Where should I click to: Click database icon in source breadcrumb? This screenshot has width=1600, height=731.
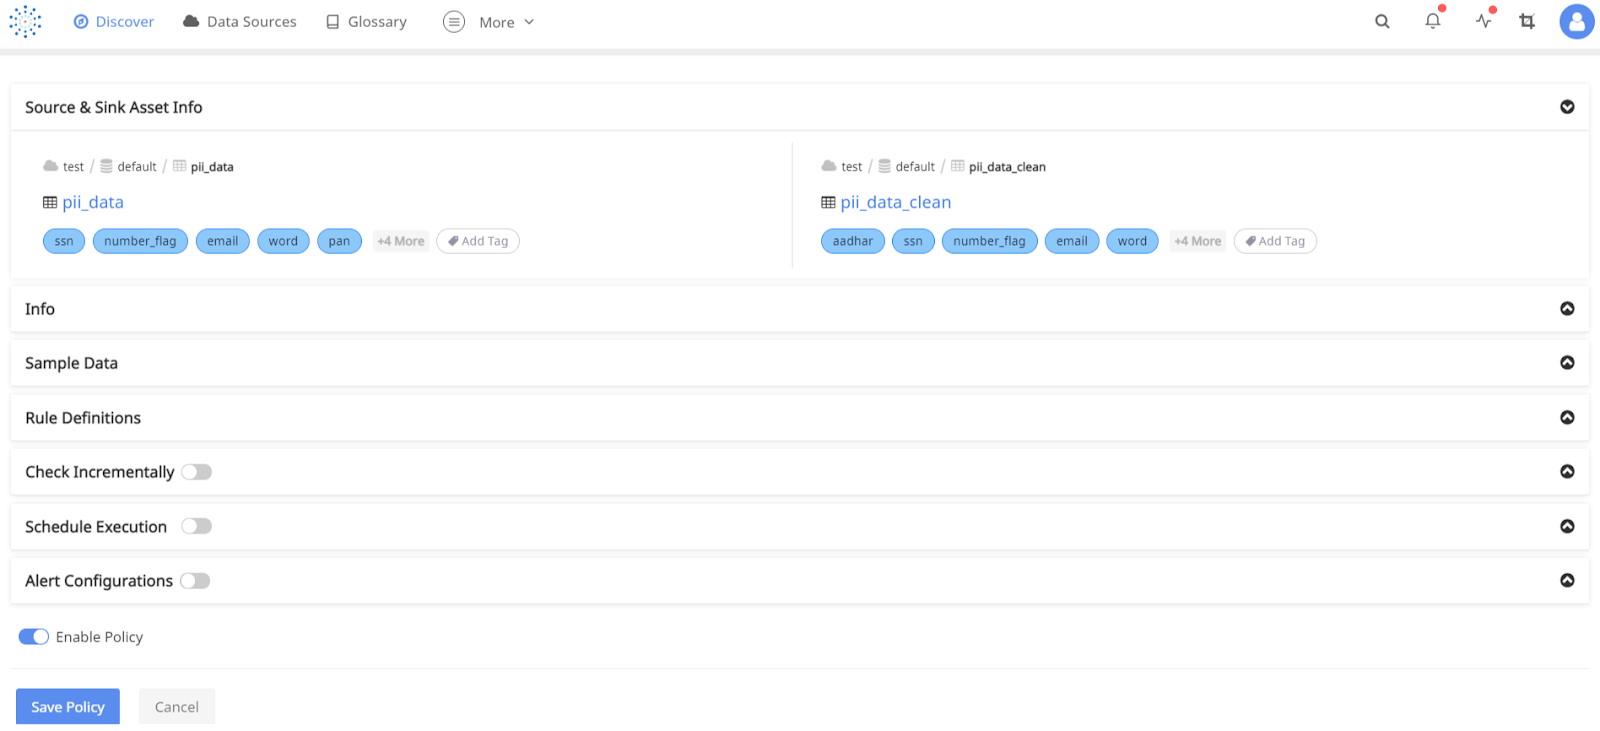[x=106, y=166]
